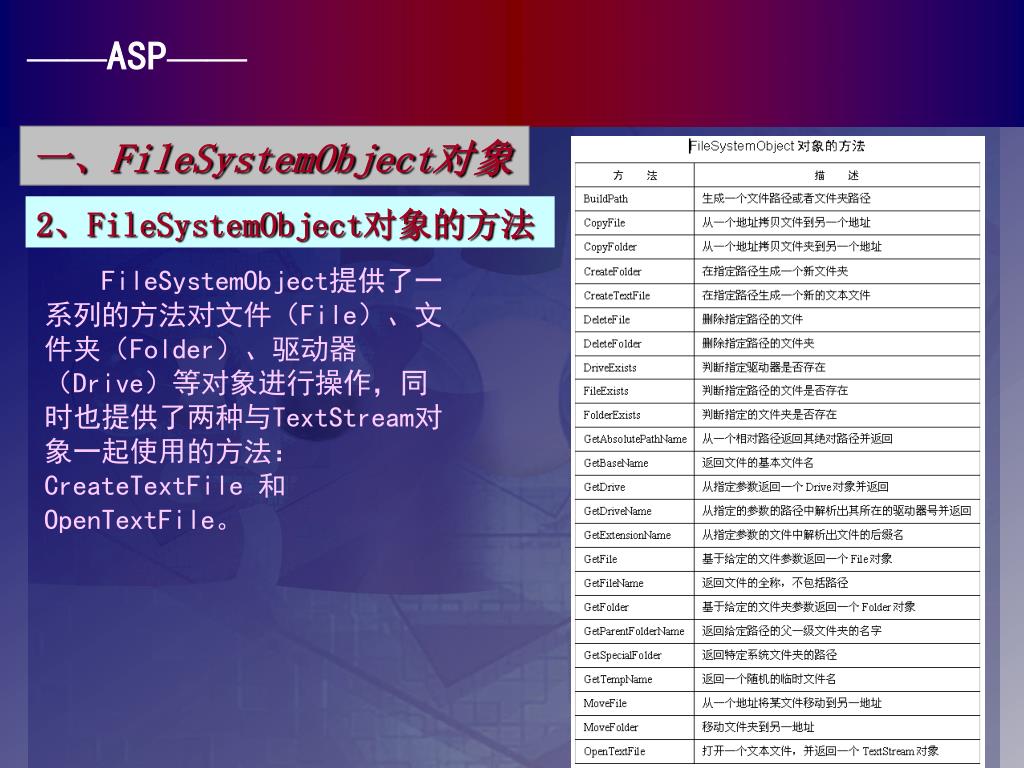This screenshot has width=1024, height=768.
Task: Click description '在指定路径生成一个新文件夹'
Action: (x=775, y=271)
